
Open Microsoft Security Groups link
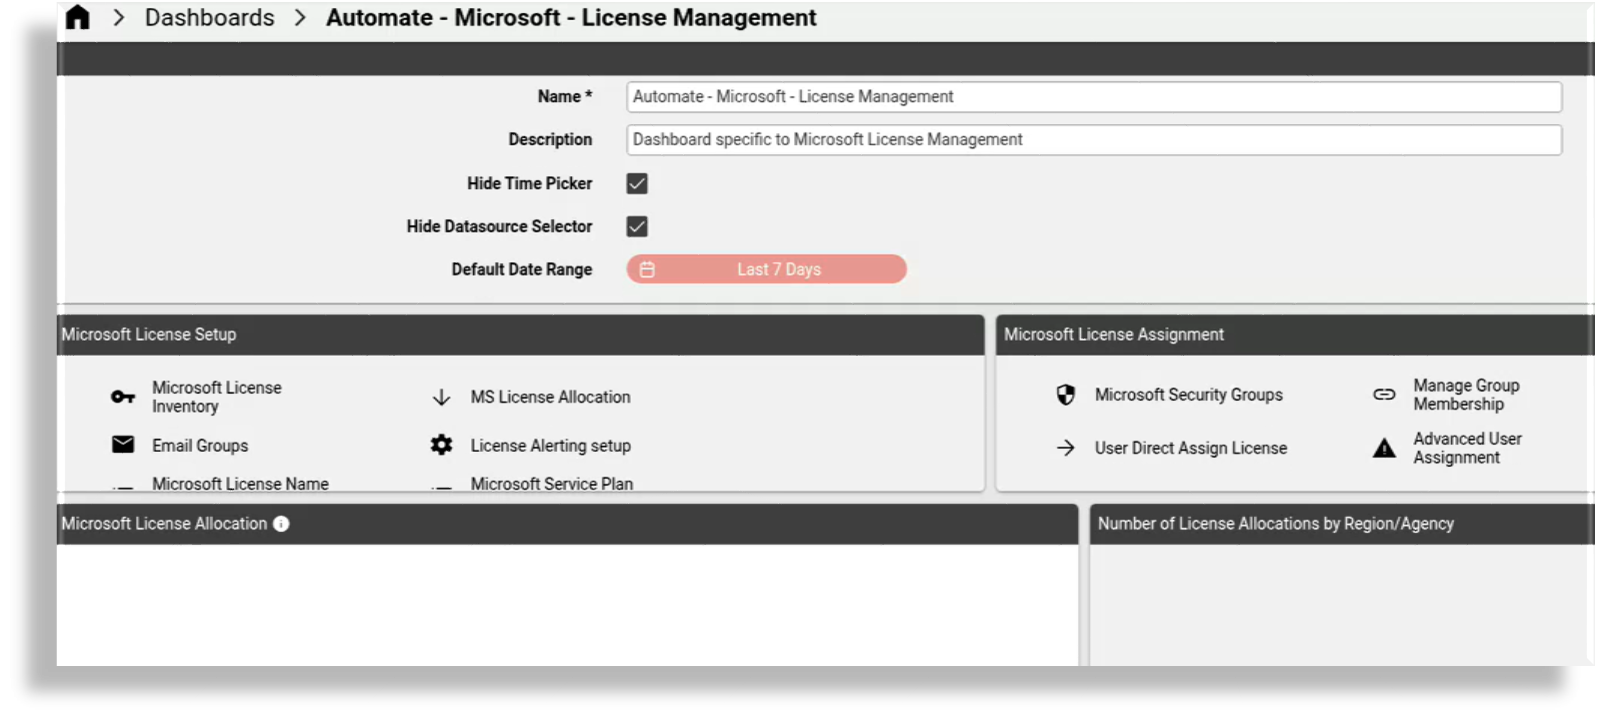coord(1188,395)
